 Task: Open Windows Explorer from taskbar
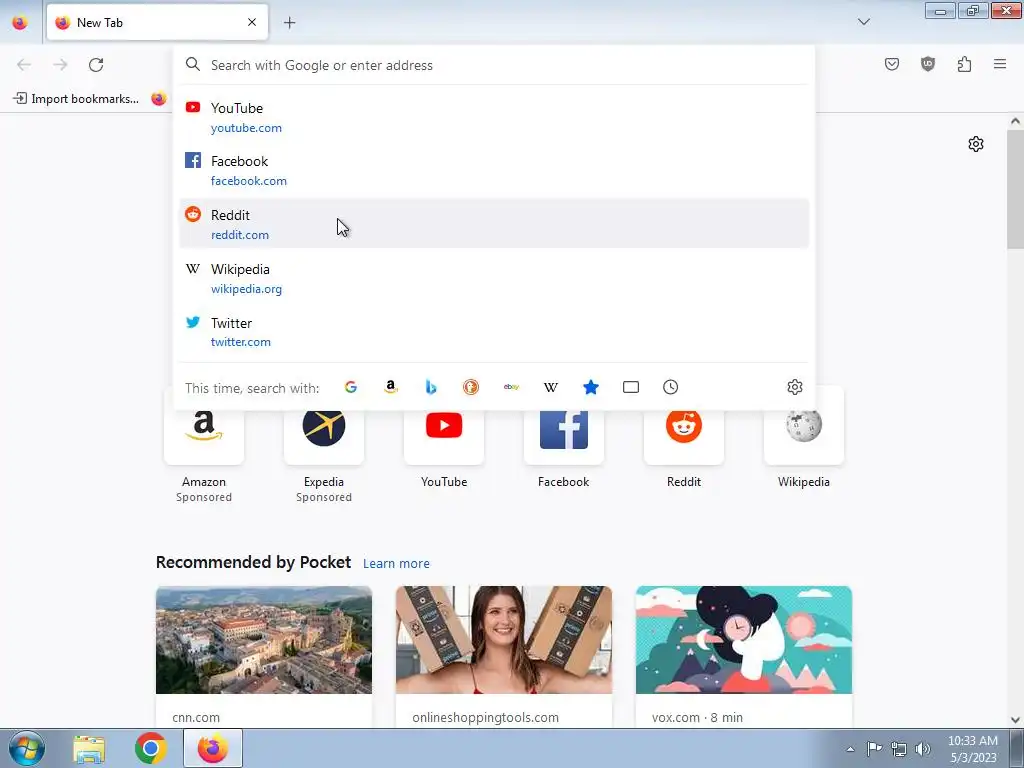point(89,748)
